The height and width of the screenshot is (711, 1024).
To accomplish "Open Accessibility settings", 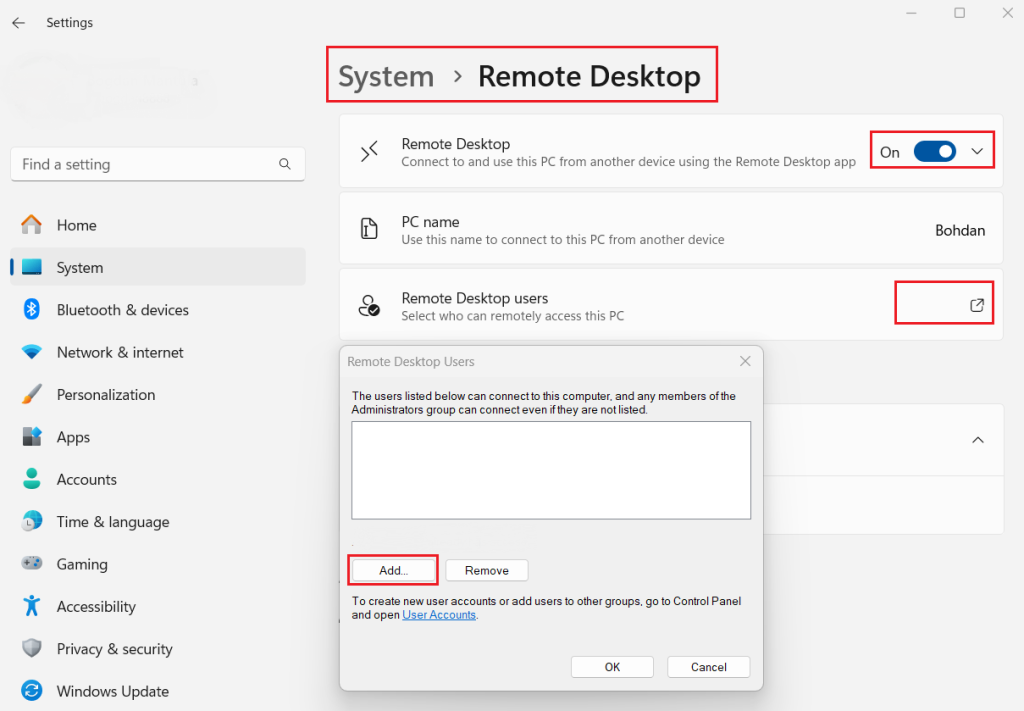I will (x=100, y=606).
